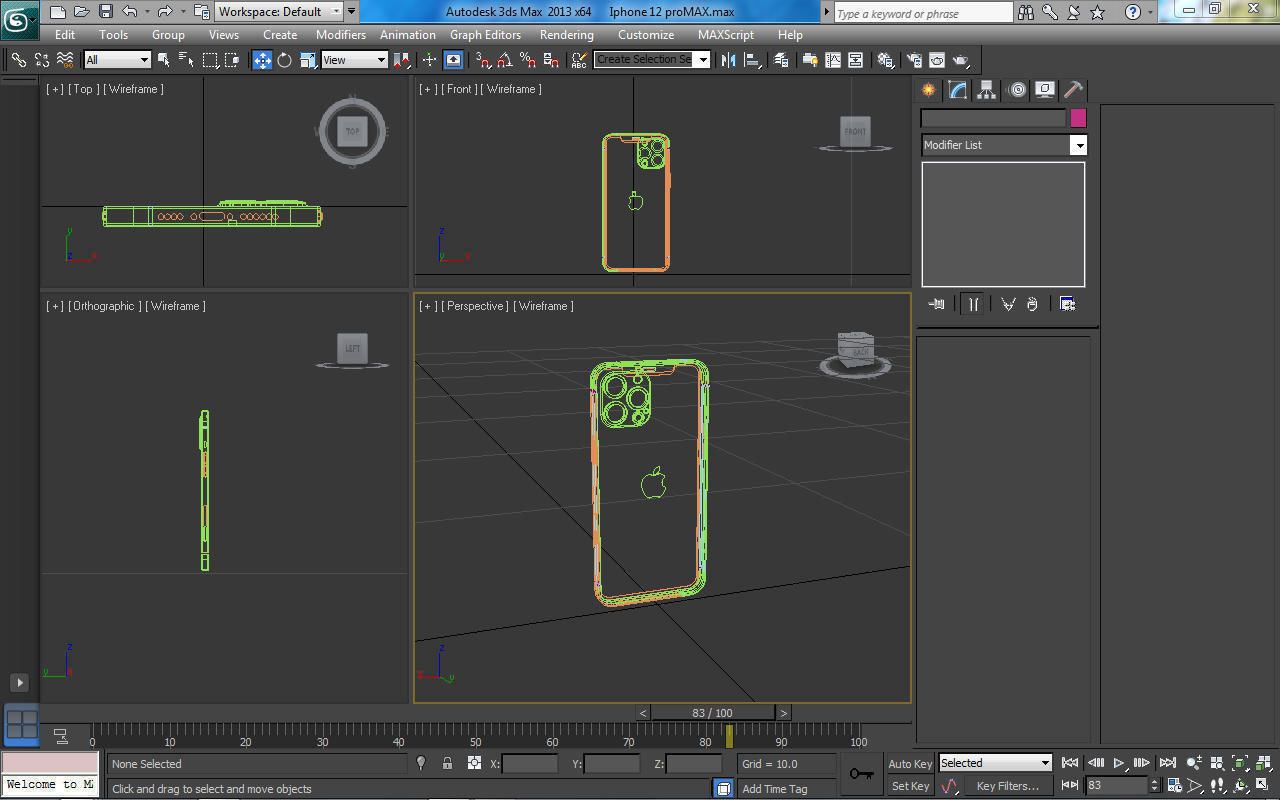Click the search keyword input field
Image resolution: width=1280 pixels, height=800 pixels.
(x=924, y=13)
